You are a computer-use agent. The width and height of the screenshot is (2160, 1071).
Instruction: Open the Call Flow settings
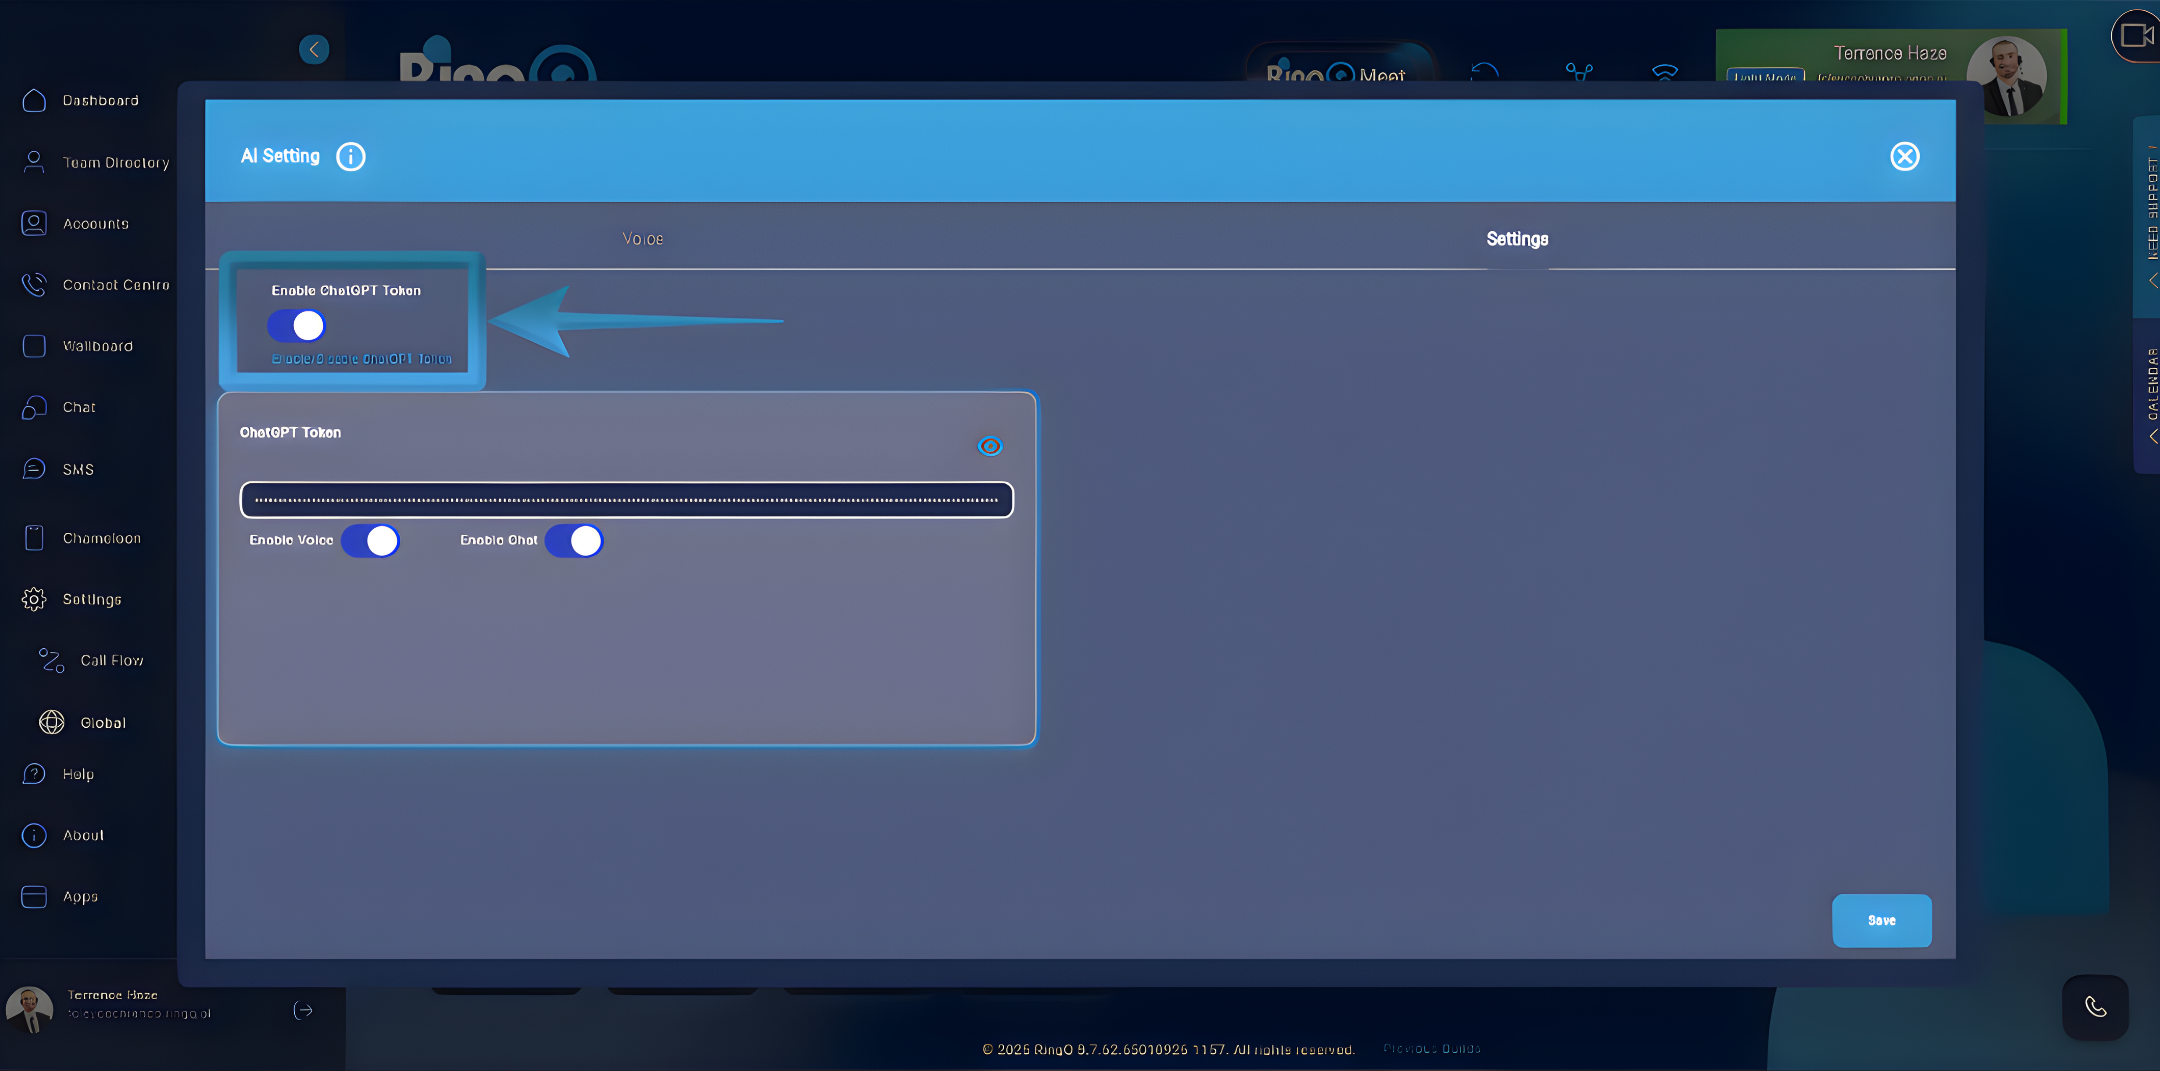(110, 660)
